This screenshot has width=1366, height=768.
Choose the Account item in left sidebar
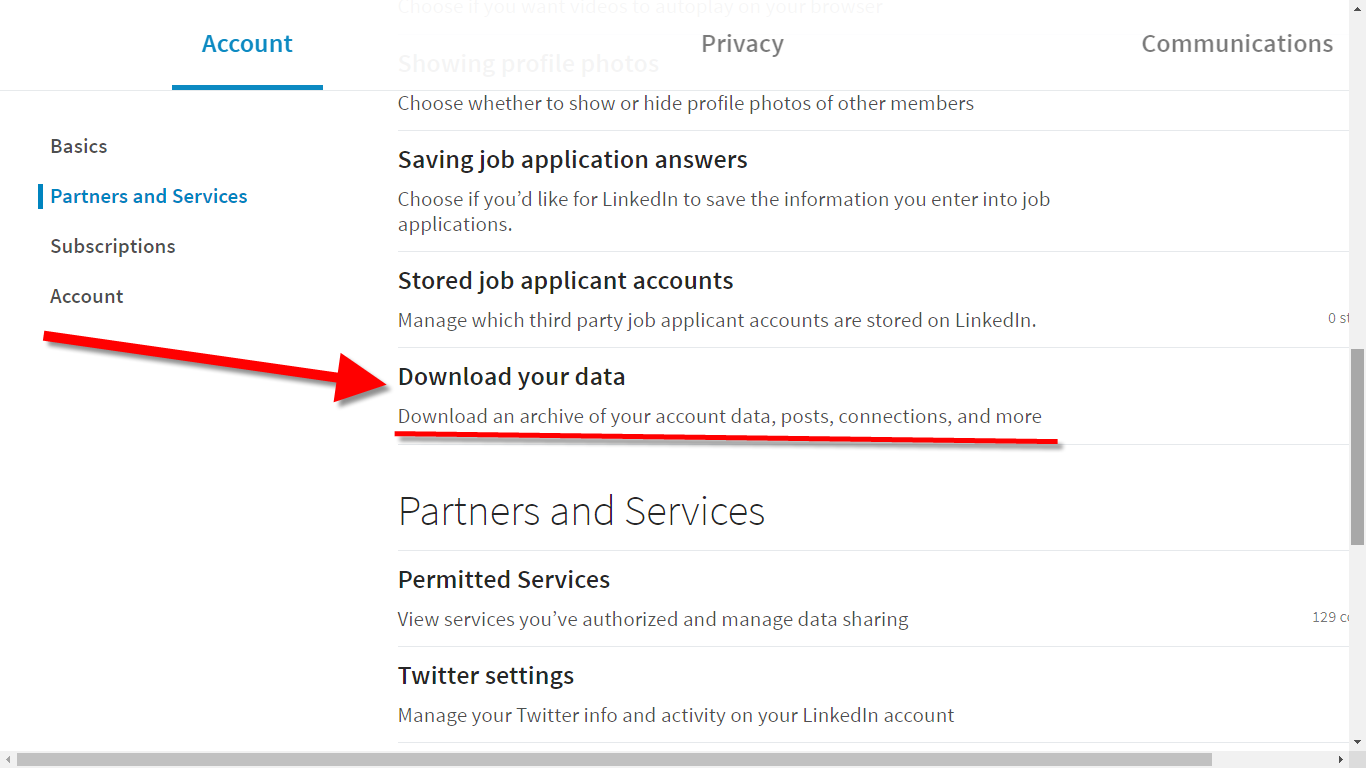click(87, 296)
